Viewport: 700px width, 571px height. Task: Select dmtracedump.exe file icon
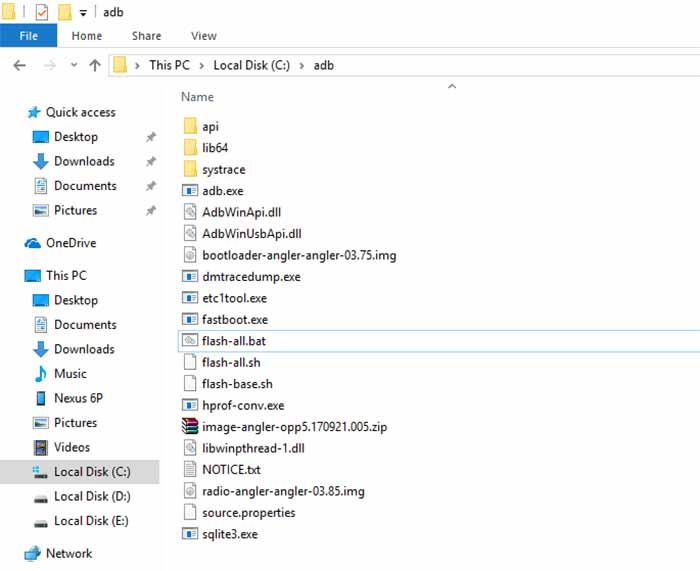[190, 276]
